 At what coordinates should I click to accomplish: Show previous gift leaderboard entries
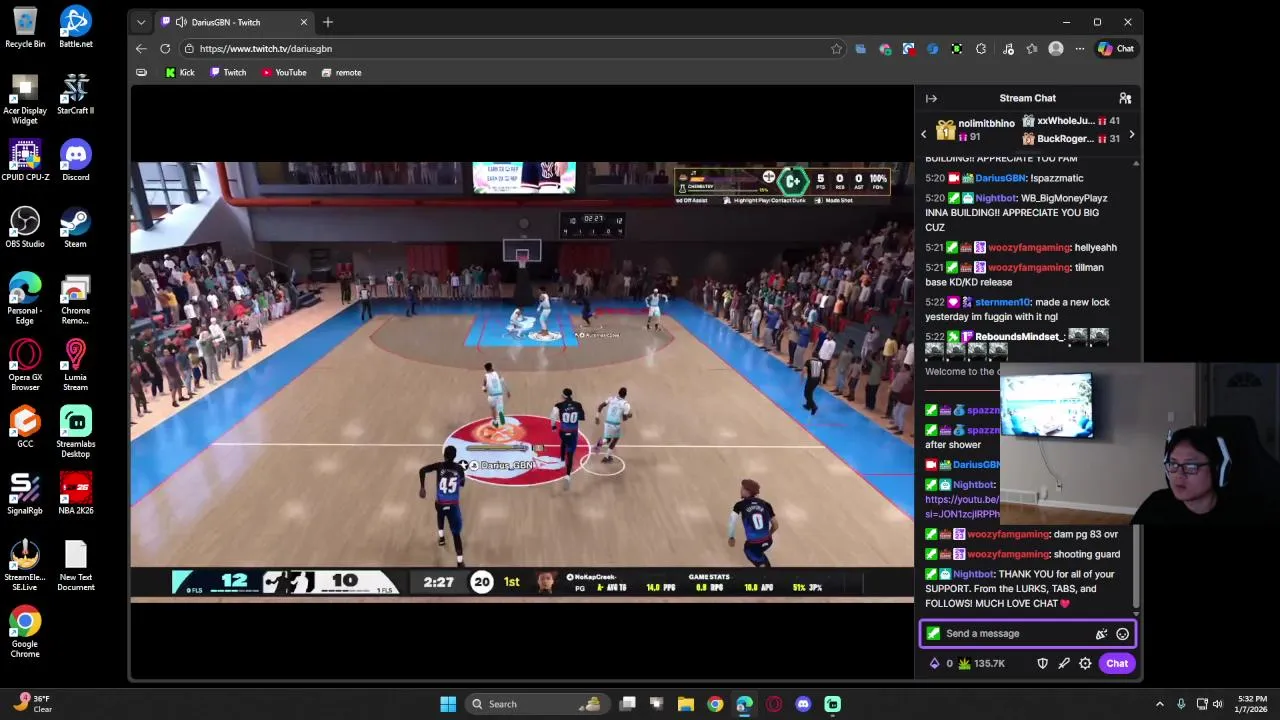pos(924,134)
